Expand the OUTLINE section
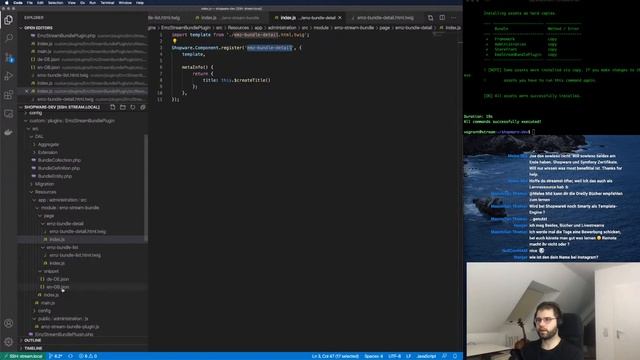The height and width of the screenshot is (360, 640). pyautogui.click(x=33, y=340)
